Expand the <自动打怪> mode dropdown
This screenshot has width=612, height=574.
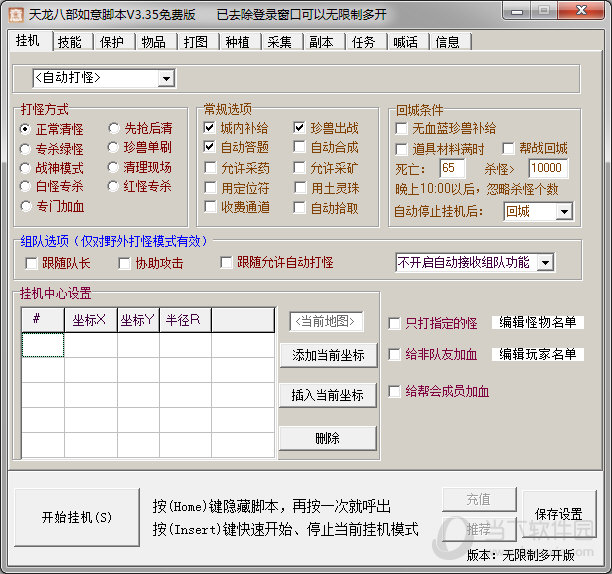click(166, 78)
